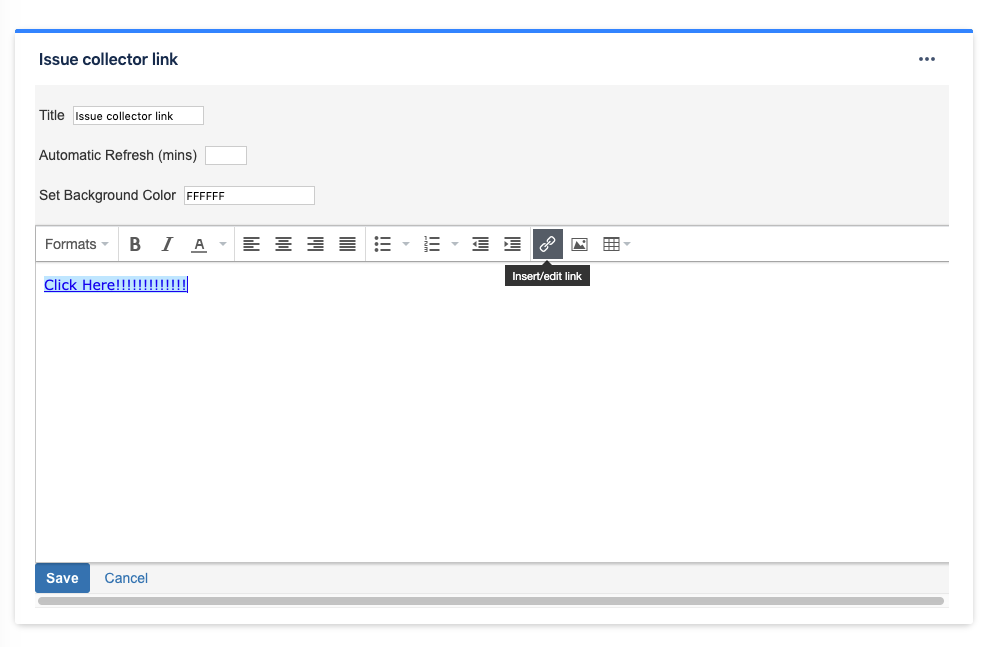
Task: Apply a numbered list
Action: click(x=432, y=243)
